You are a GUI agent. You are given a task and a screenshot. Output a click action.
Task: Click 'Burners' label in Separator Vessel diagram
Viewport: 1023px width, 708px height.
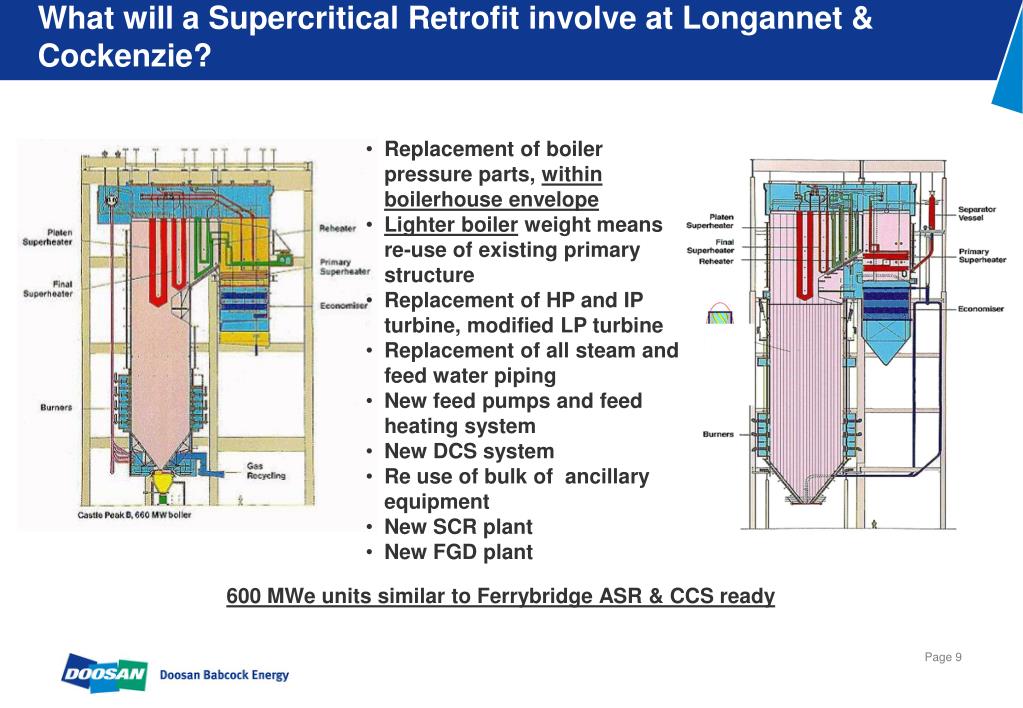pos(718,434)
